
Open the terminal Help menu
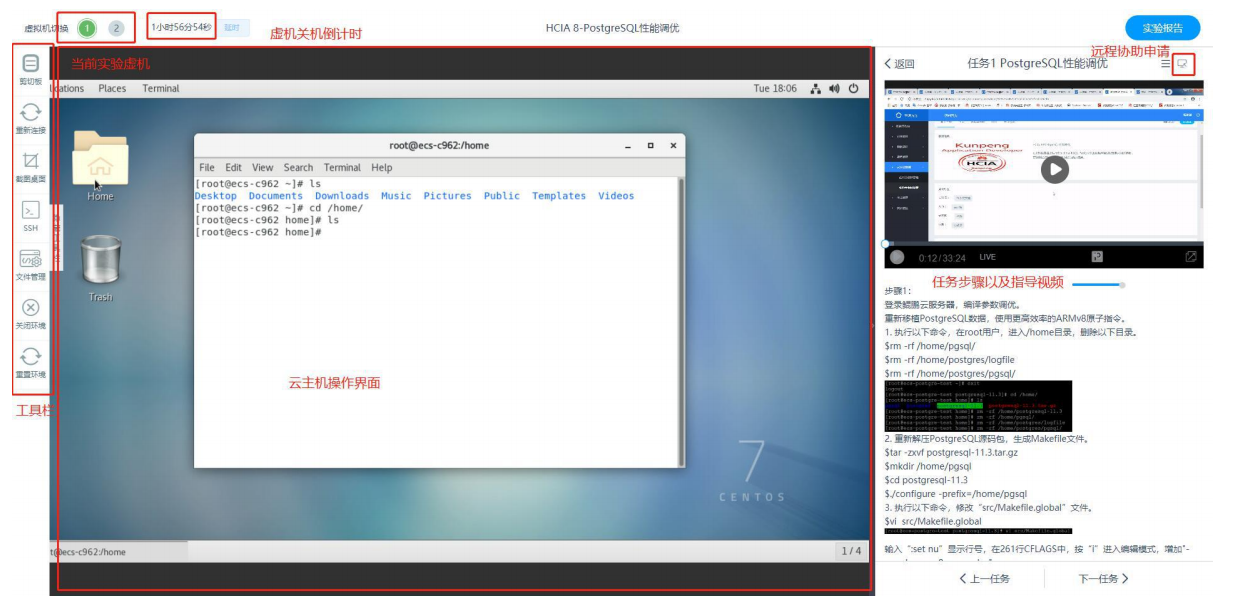[382, 167]
